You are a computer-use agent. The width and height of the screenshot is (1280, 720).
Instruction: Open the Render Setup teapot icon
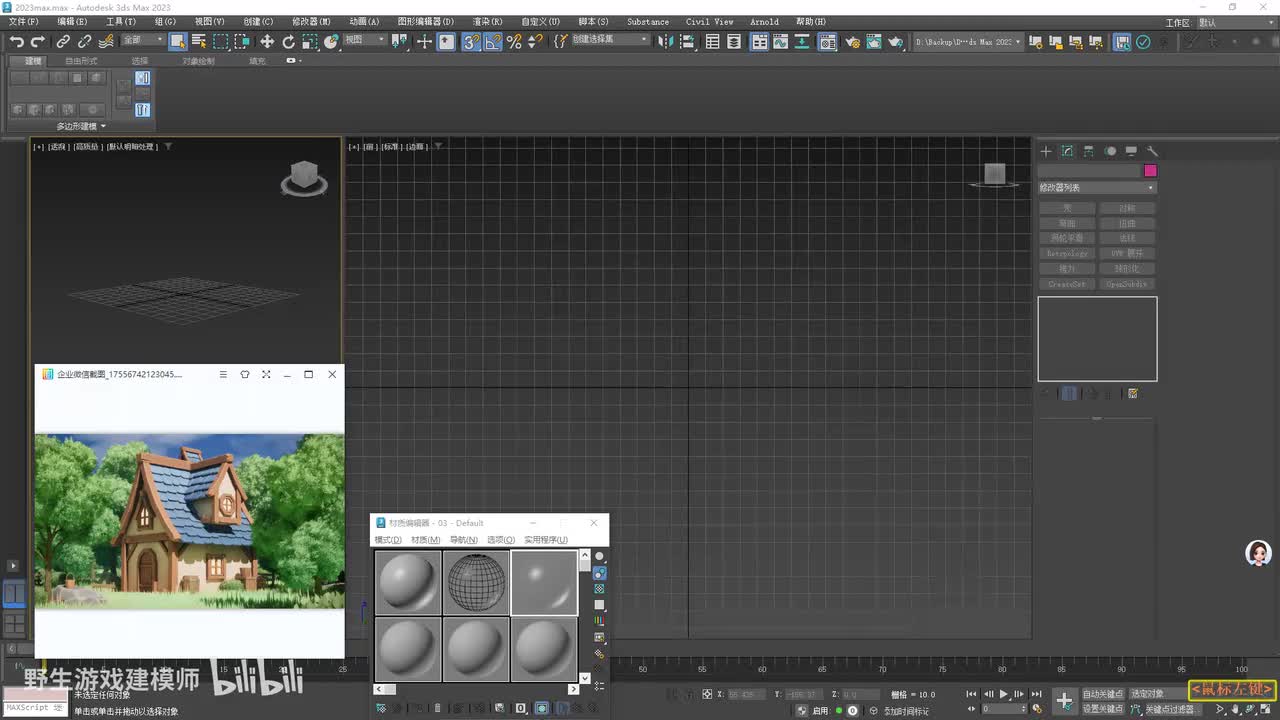pyautogui.click(x=852, y=42)
